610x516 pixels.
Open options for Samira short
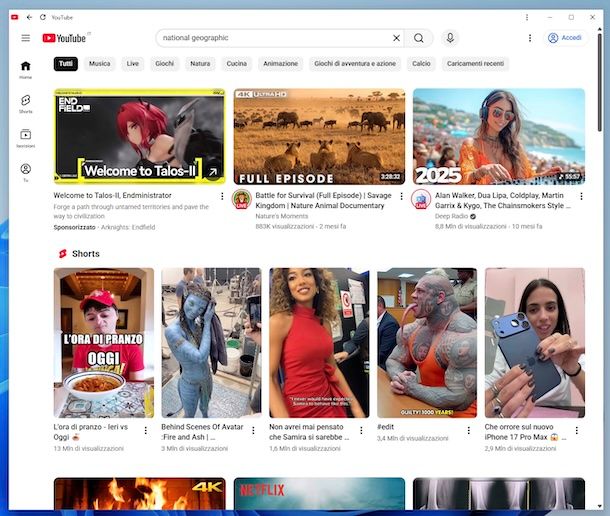[x=361, y=430]
